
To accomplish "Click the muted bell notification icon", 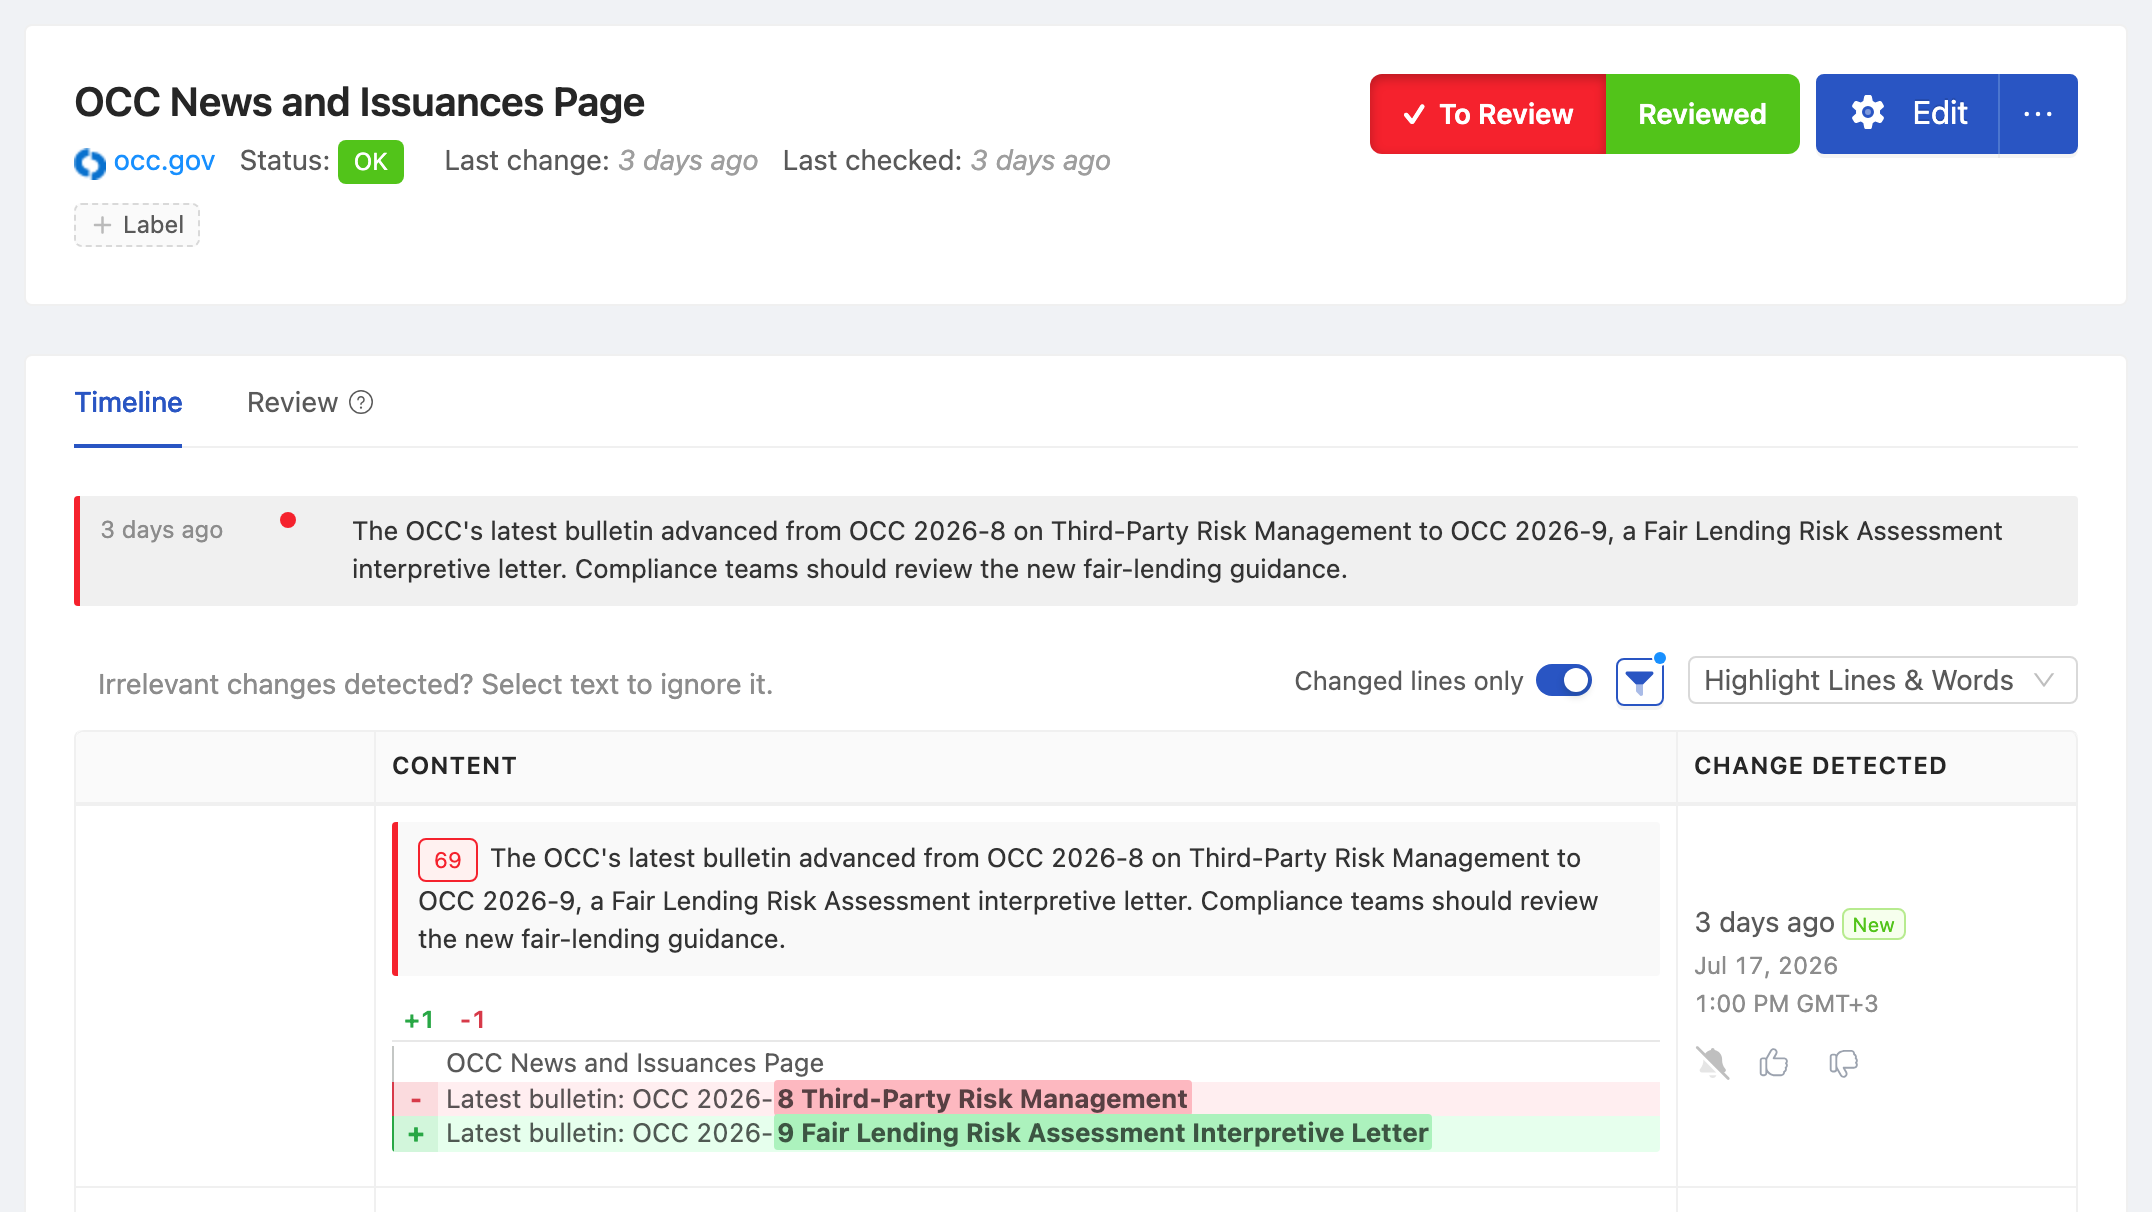I will [1712, 1062].
